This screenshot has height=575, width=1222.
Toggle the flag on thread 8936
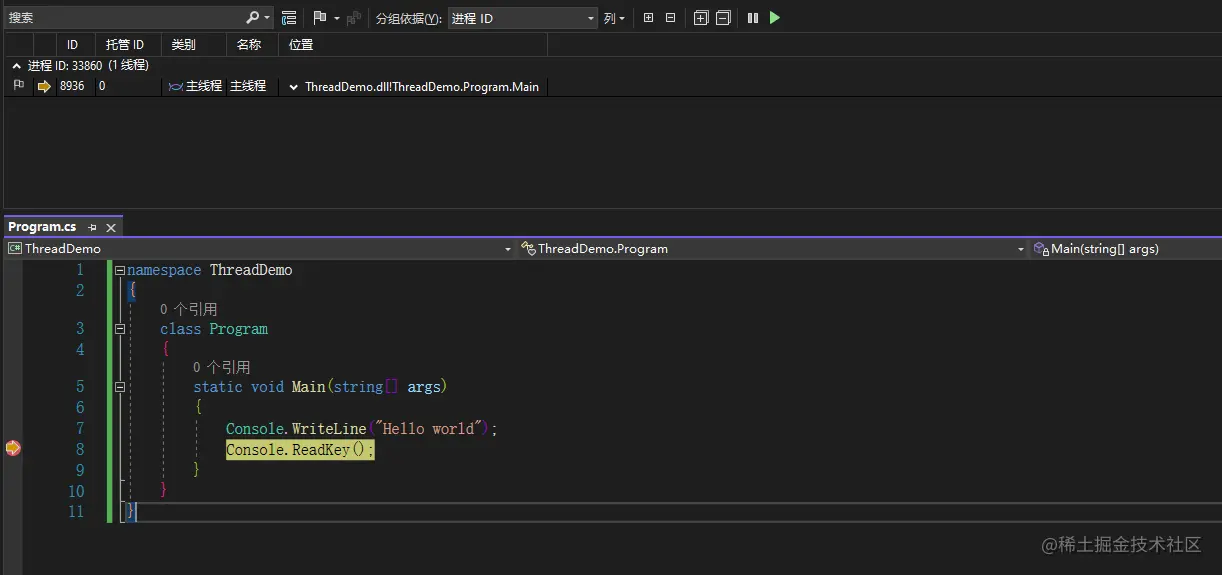(x=18, y=86)
